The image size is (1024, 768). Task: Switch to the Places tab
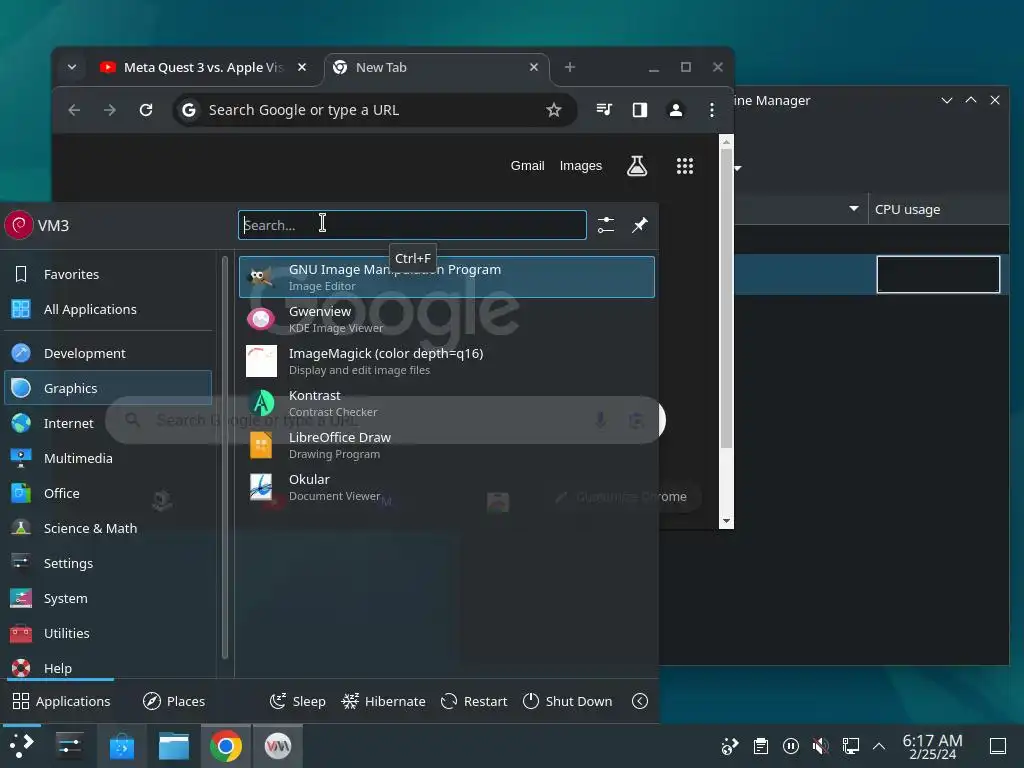tap(174, 701)
